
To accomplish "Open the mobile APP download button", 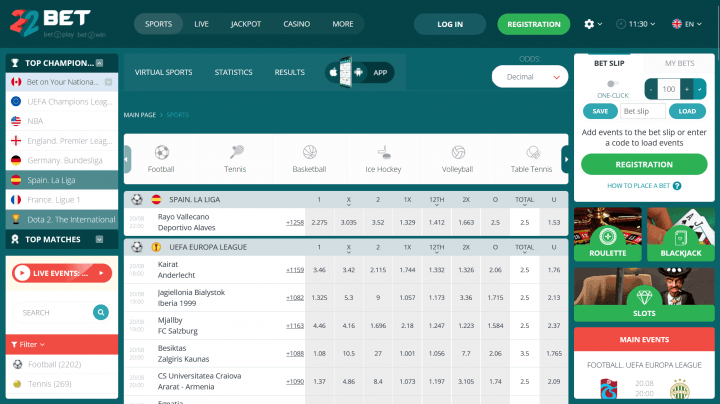I will tap(360, 73).
